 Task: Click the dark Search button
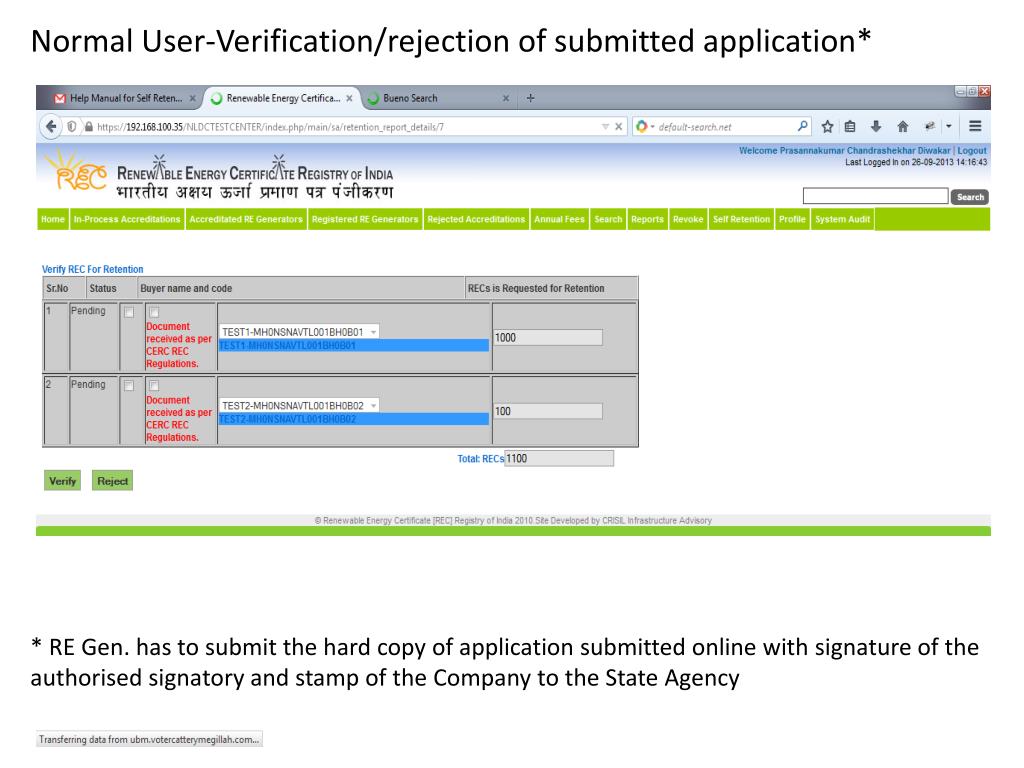[970, 197]
